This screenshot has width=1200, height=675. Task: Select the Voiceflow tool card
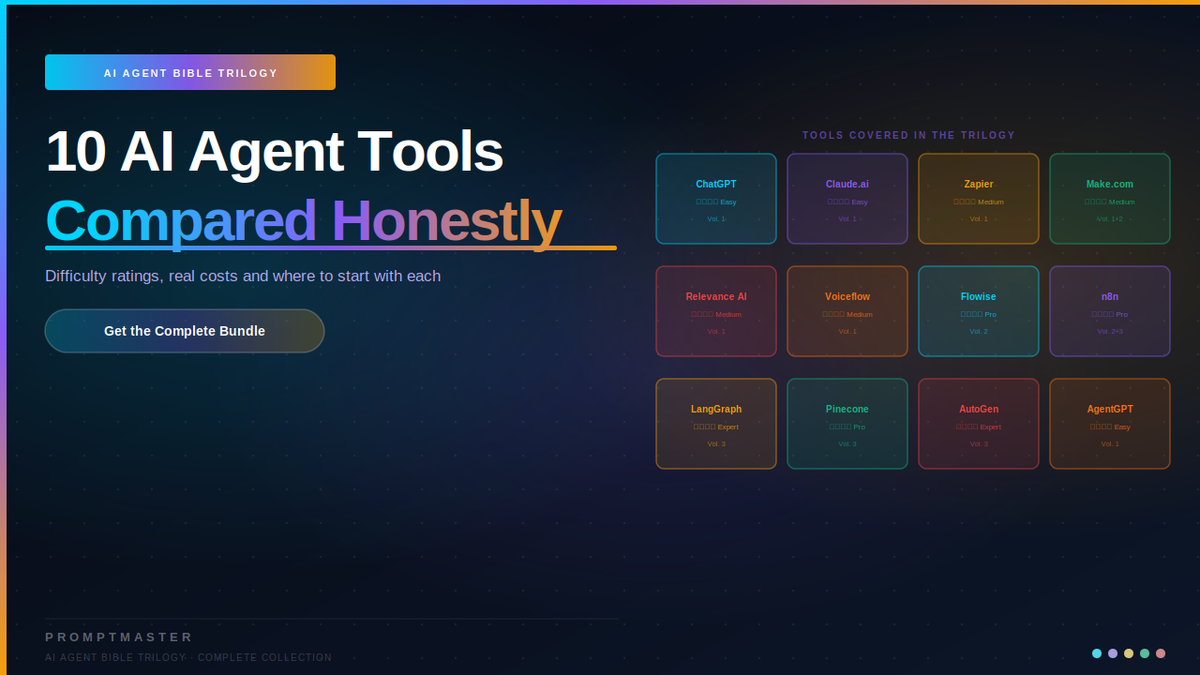coord(847,311)
